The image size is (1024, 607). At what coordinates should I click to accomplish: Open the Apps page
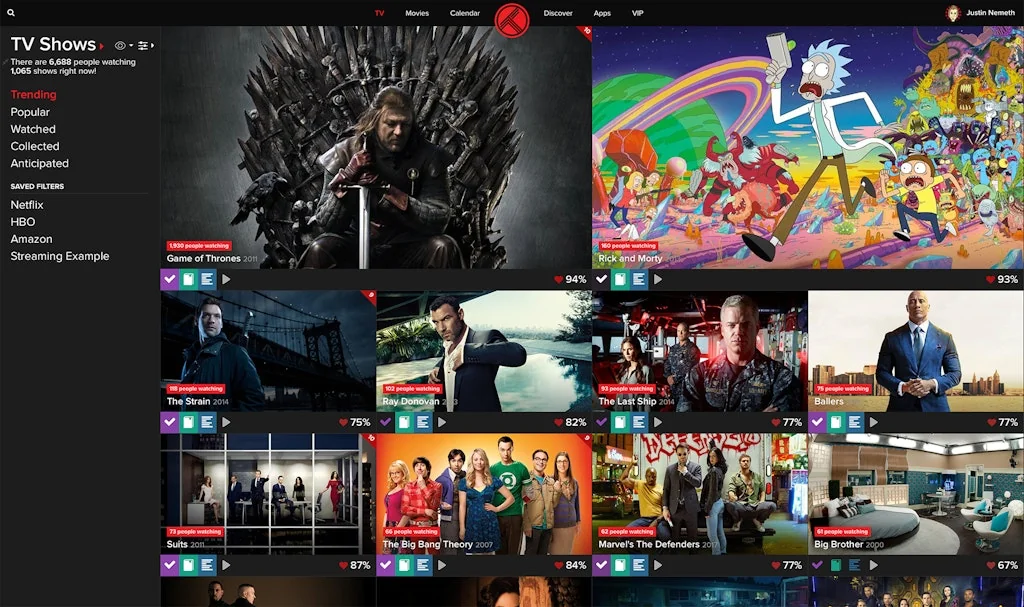pos(602,13)
